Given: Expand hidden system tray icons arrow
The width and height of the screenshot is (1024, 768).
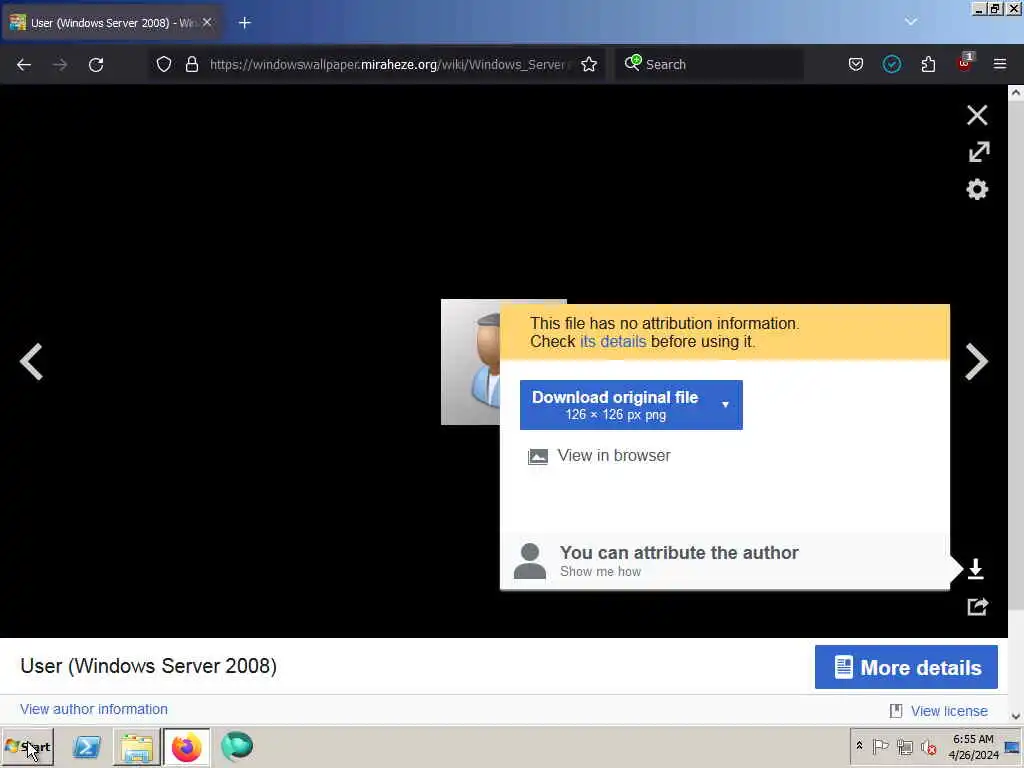Looking at the screenshot, I should click(x=859, y=746).
